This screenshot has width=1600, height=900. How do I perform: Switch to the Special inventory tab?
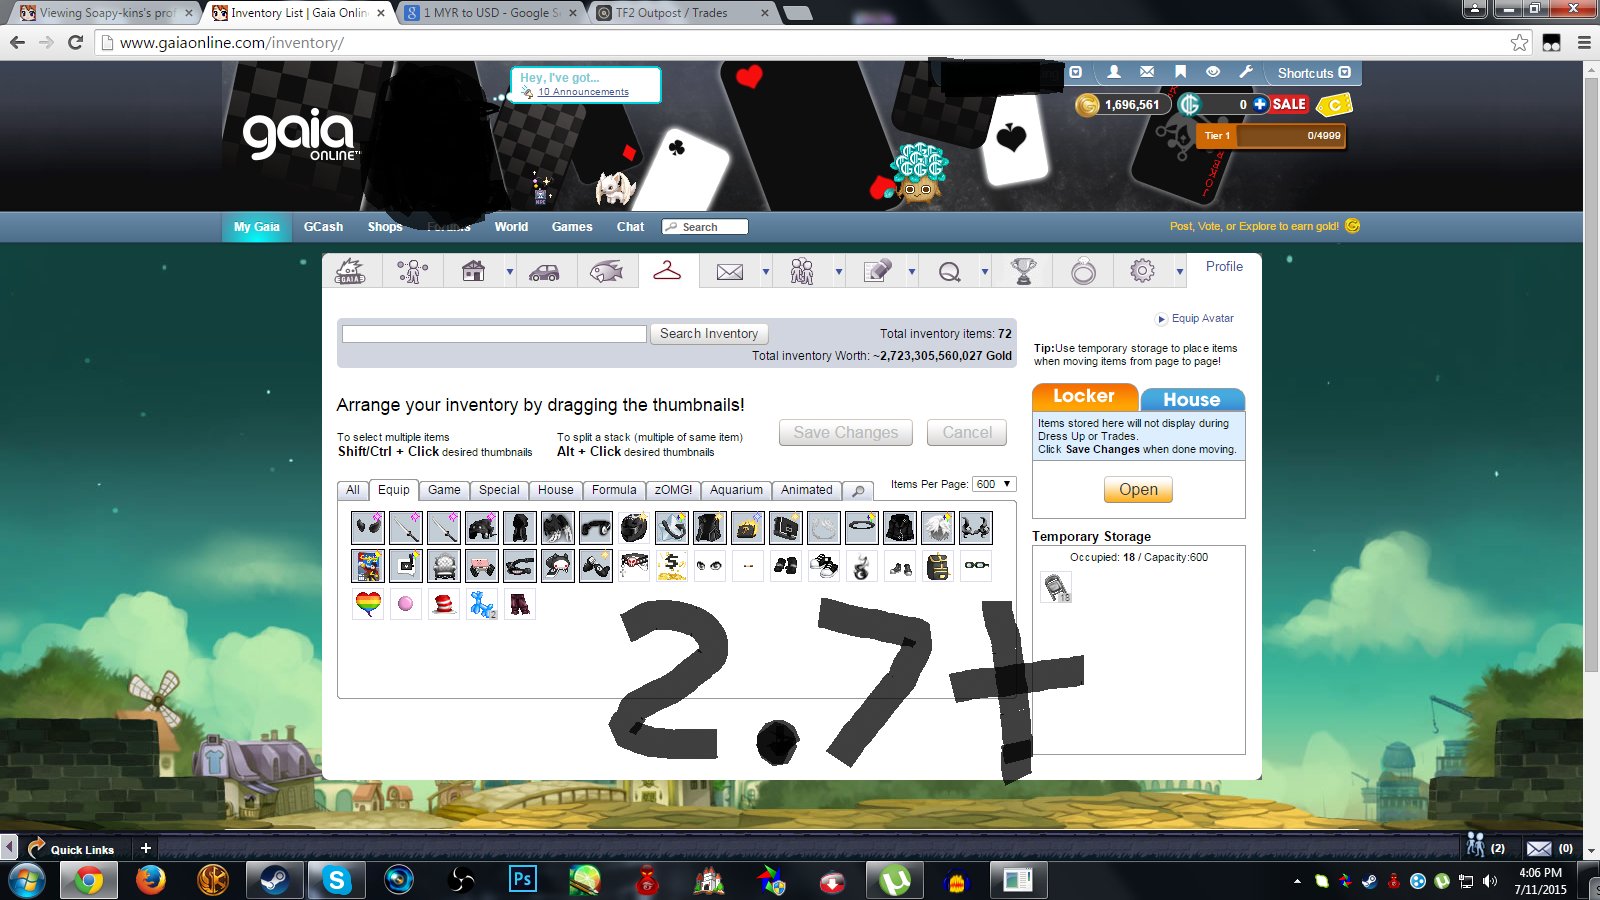coord(499,490)
